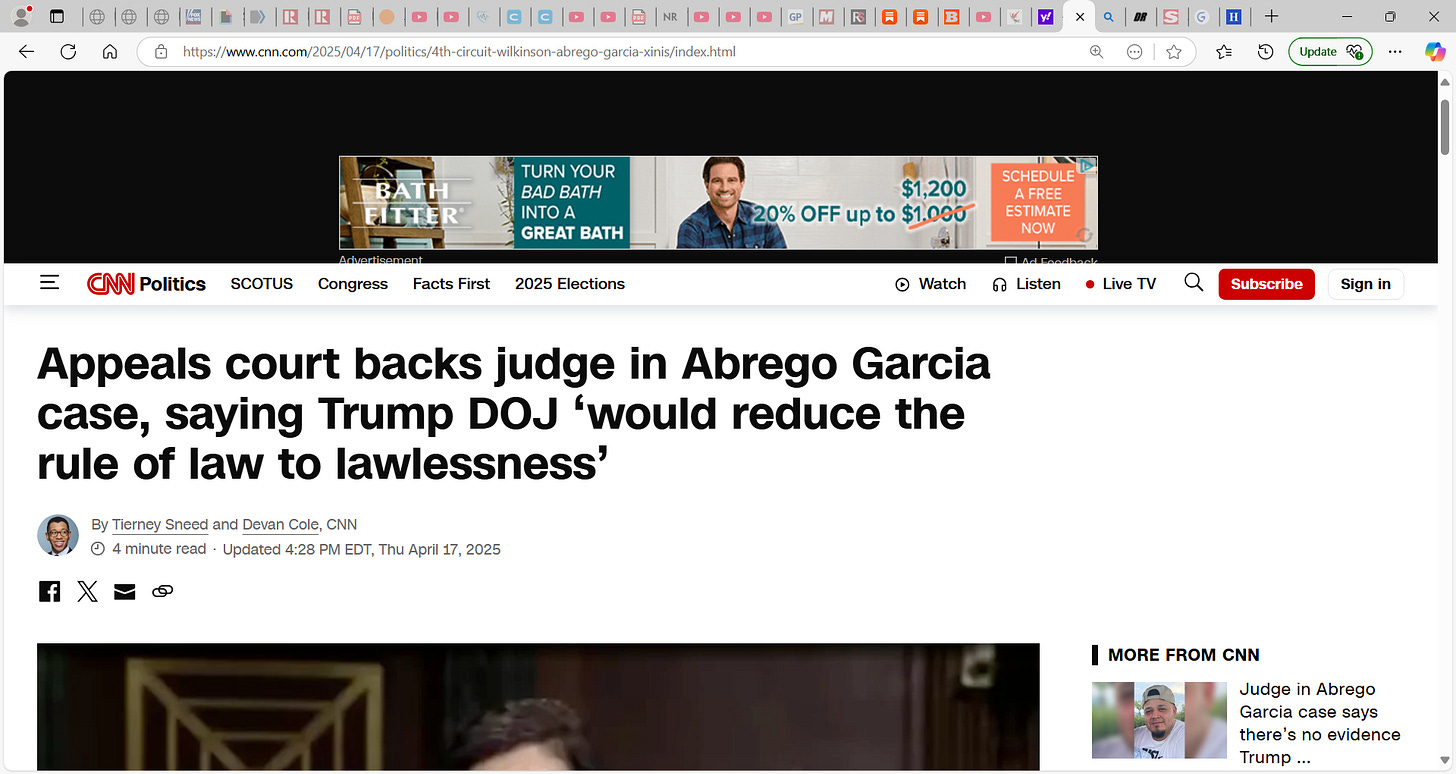
Task: Share article on Facebook
Action: (50, 591)
